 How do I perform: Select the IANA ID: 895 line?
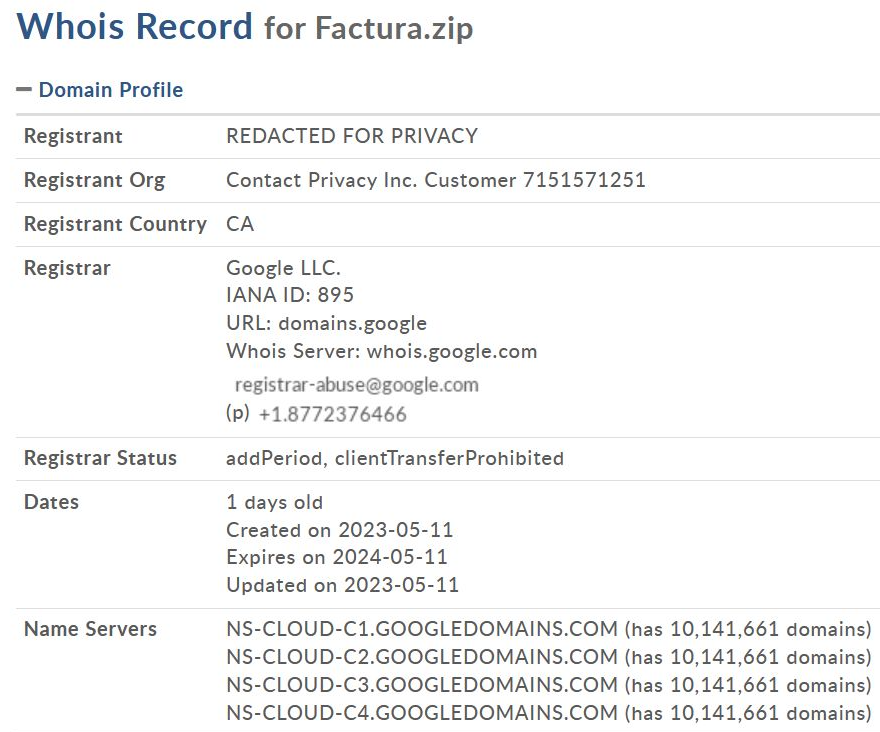tap(290, 295)
